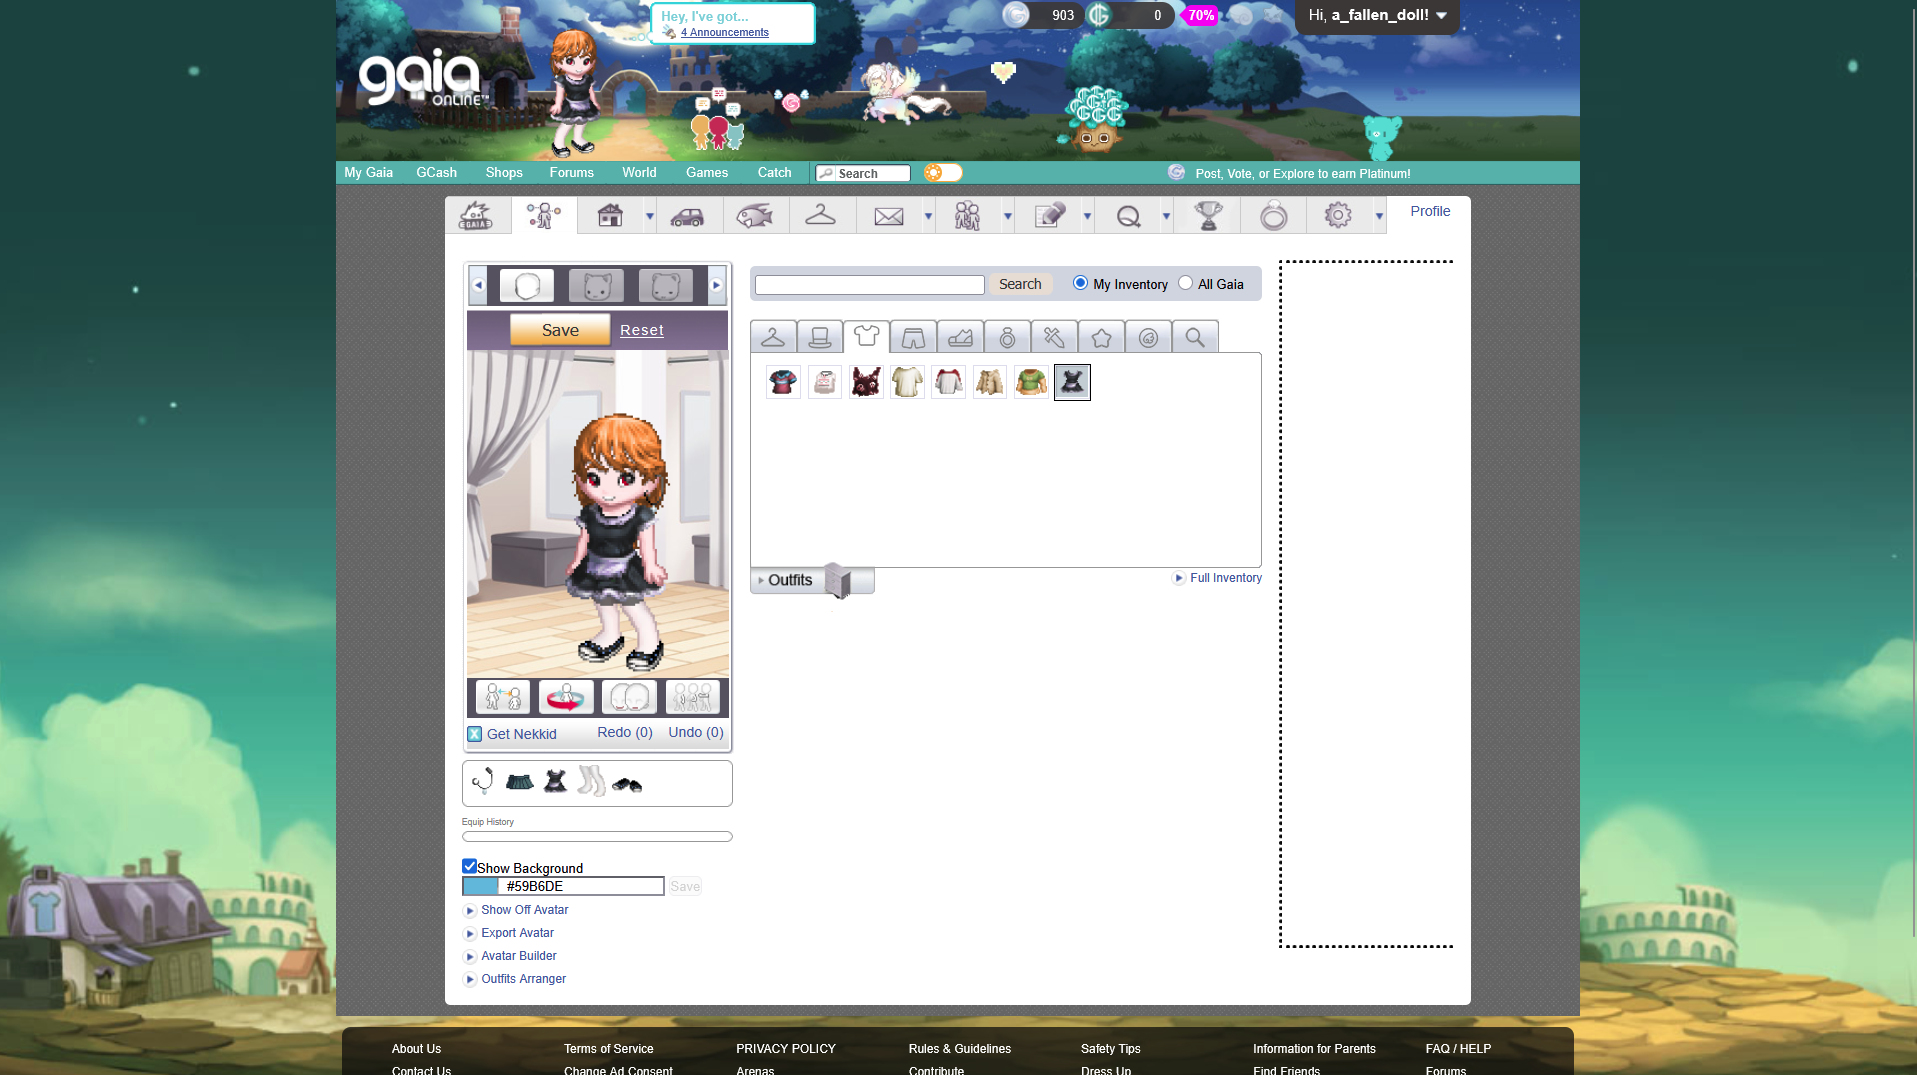
Task: Open the Shops menu
Action: 504,172
